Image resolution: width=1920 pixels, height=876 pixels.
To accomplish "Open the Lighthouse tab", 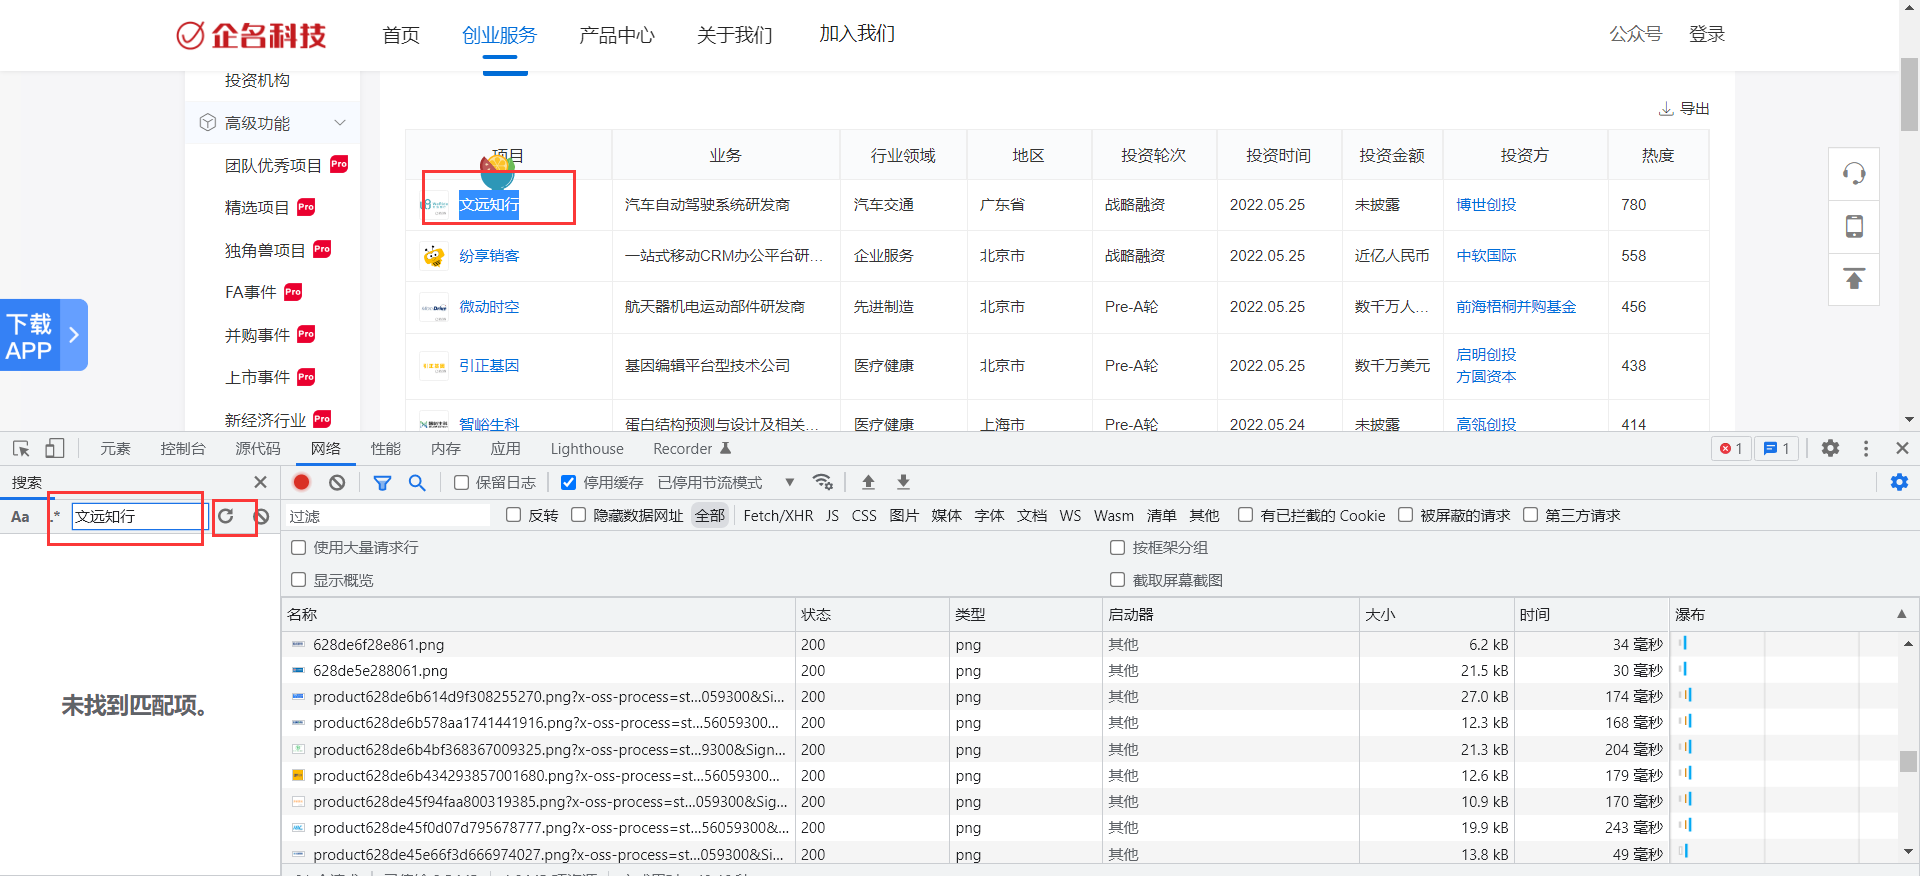I will tap(587, 449).
